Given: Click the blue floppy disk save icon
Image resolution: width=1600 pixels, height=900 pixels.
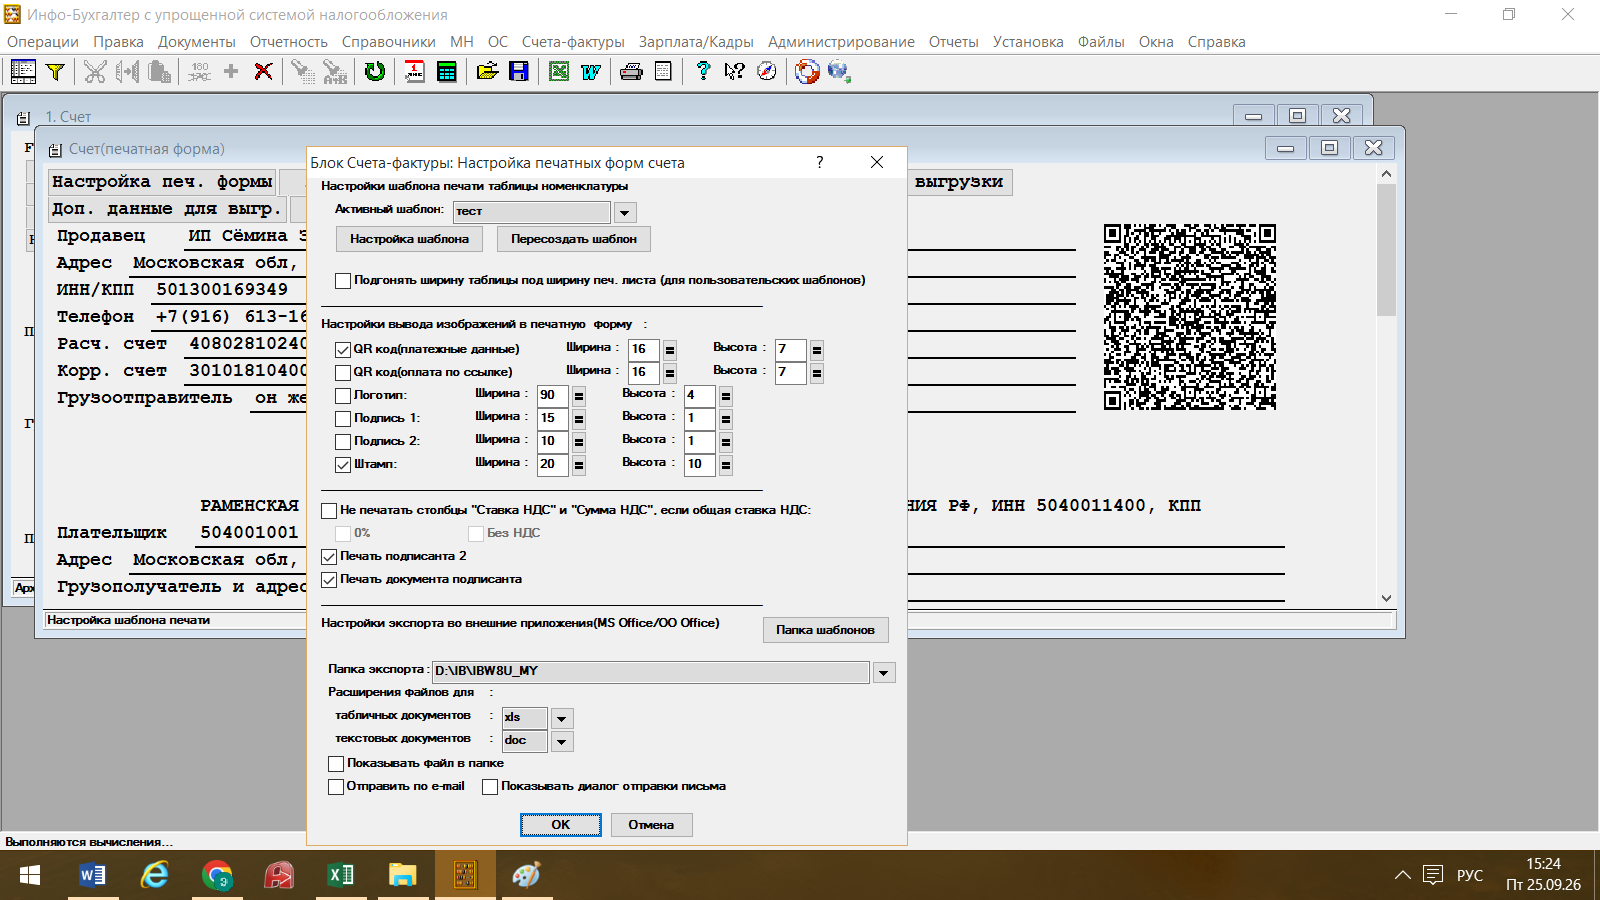Looking at the screenshot, I should pos(519,71).
